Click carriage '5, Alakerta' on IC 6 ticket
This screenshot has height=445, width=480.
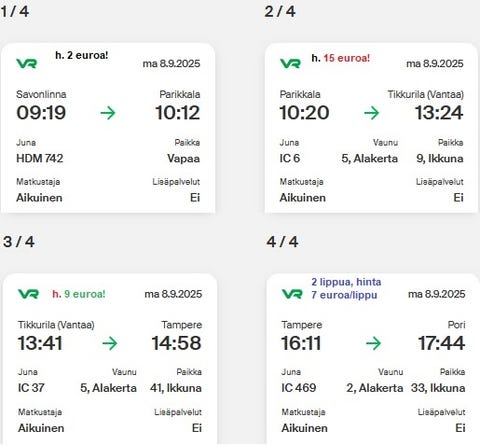coord(370,158)
